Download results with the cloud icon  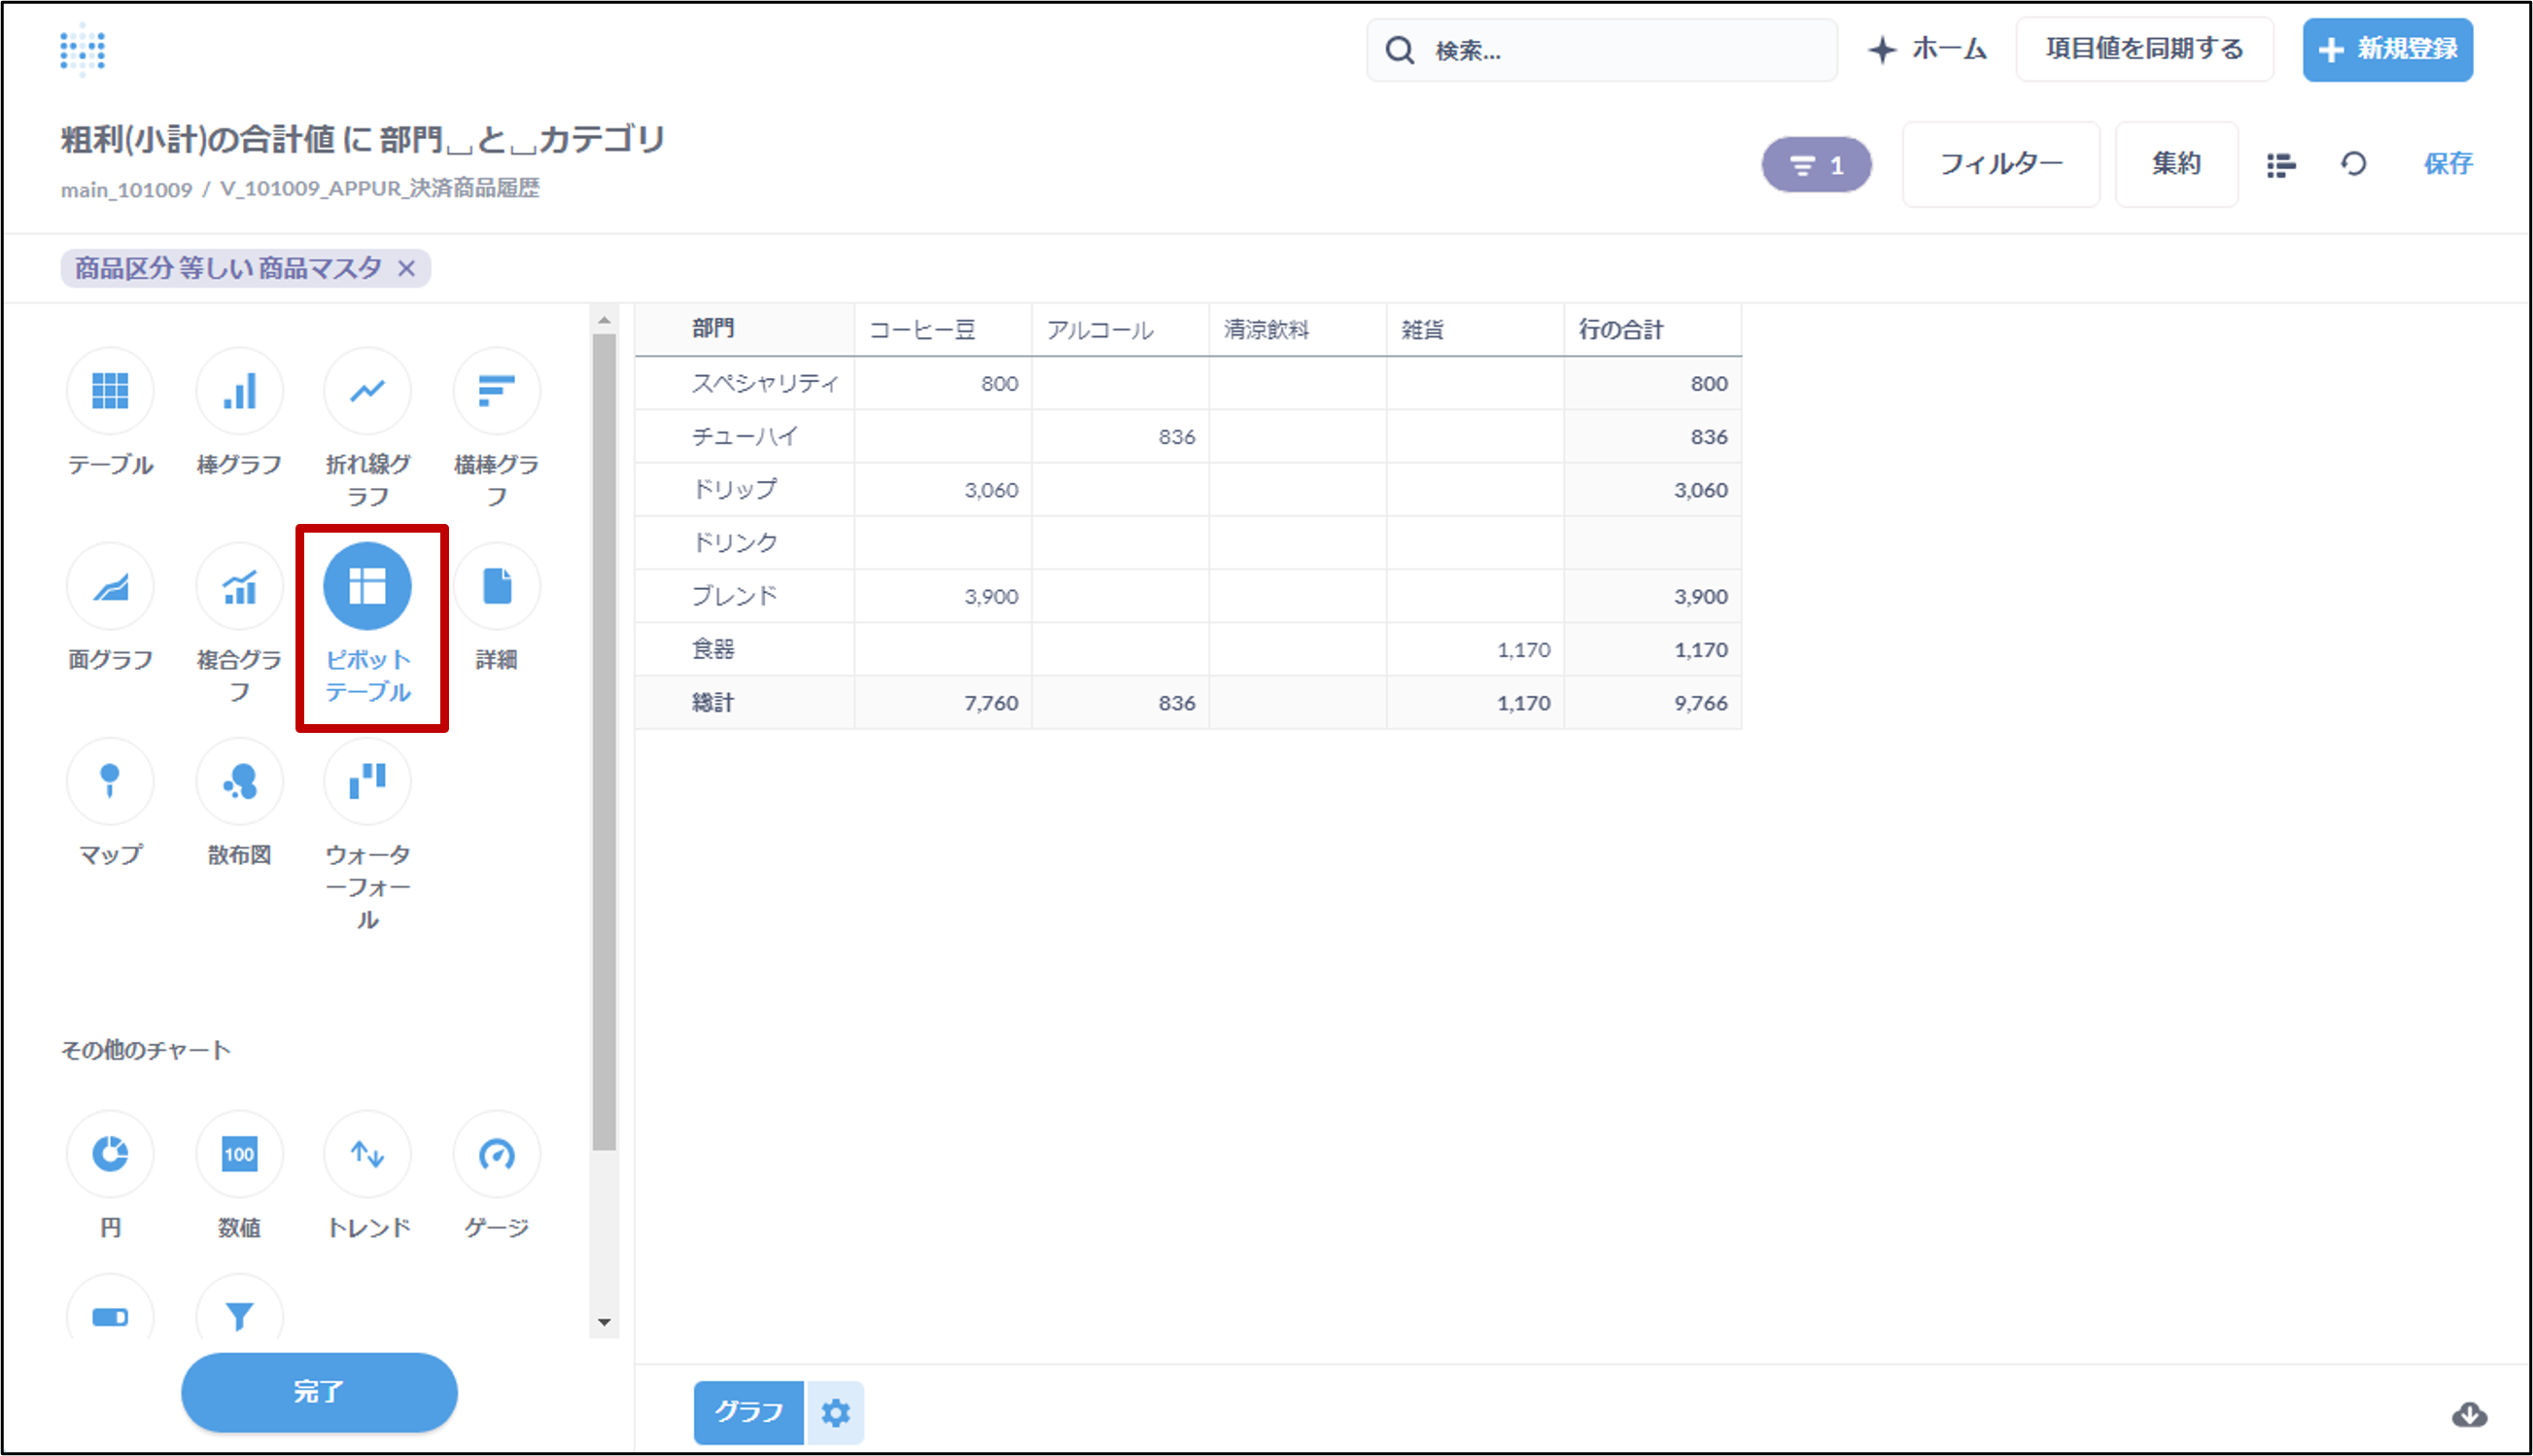click(2469, 1414)
